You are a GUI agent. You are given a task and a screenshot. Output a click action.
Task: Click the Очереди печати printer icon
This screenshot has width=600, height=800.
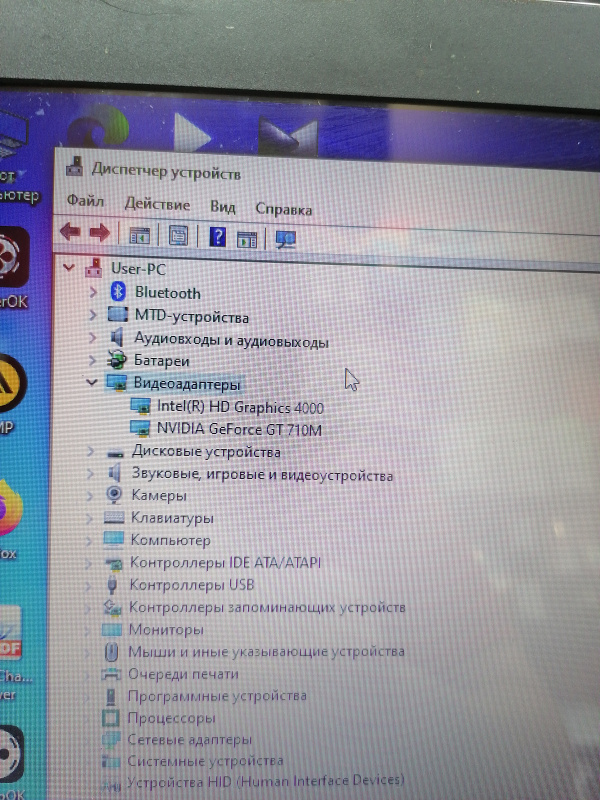(x=111, y=673)
